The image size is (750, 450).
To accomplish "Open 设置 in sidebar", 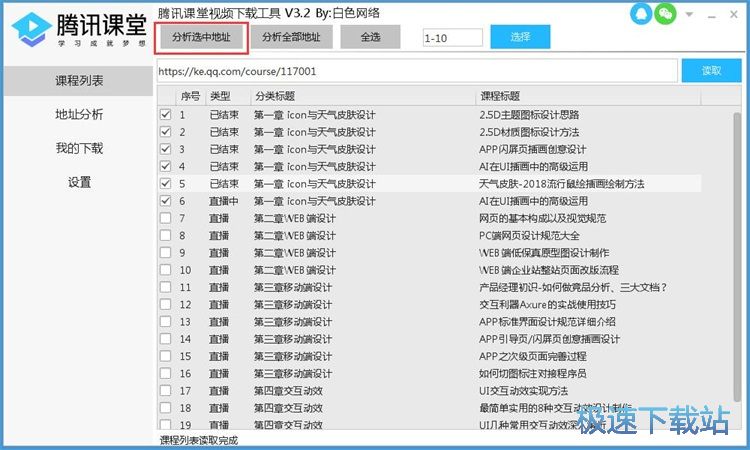I will click(x=79, y=182).
